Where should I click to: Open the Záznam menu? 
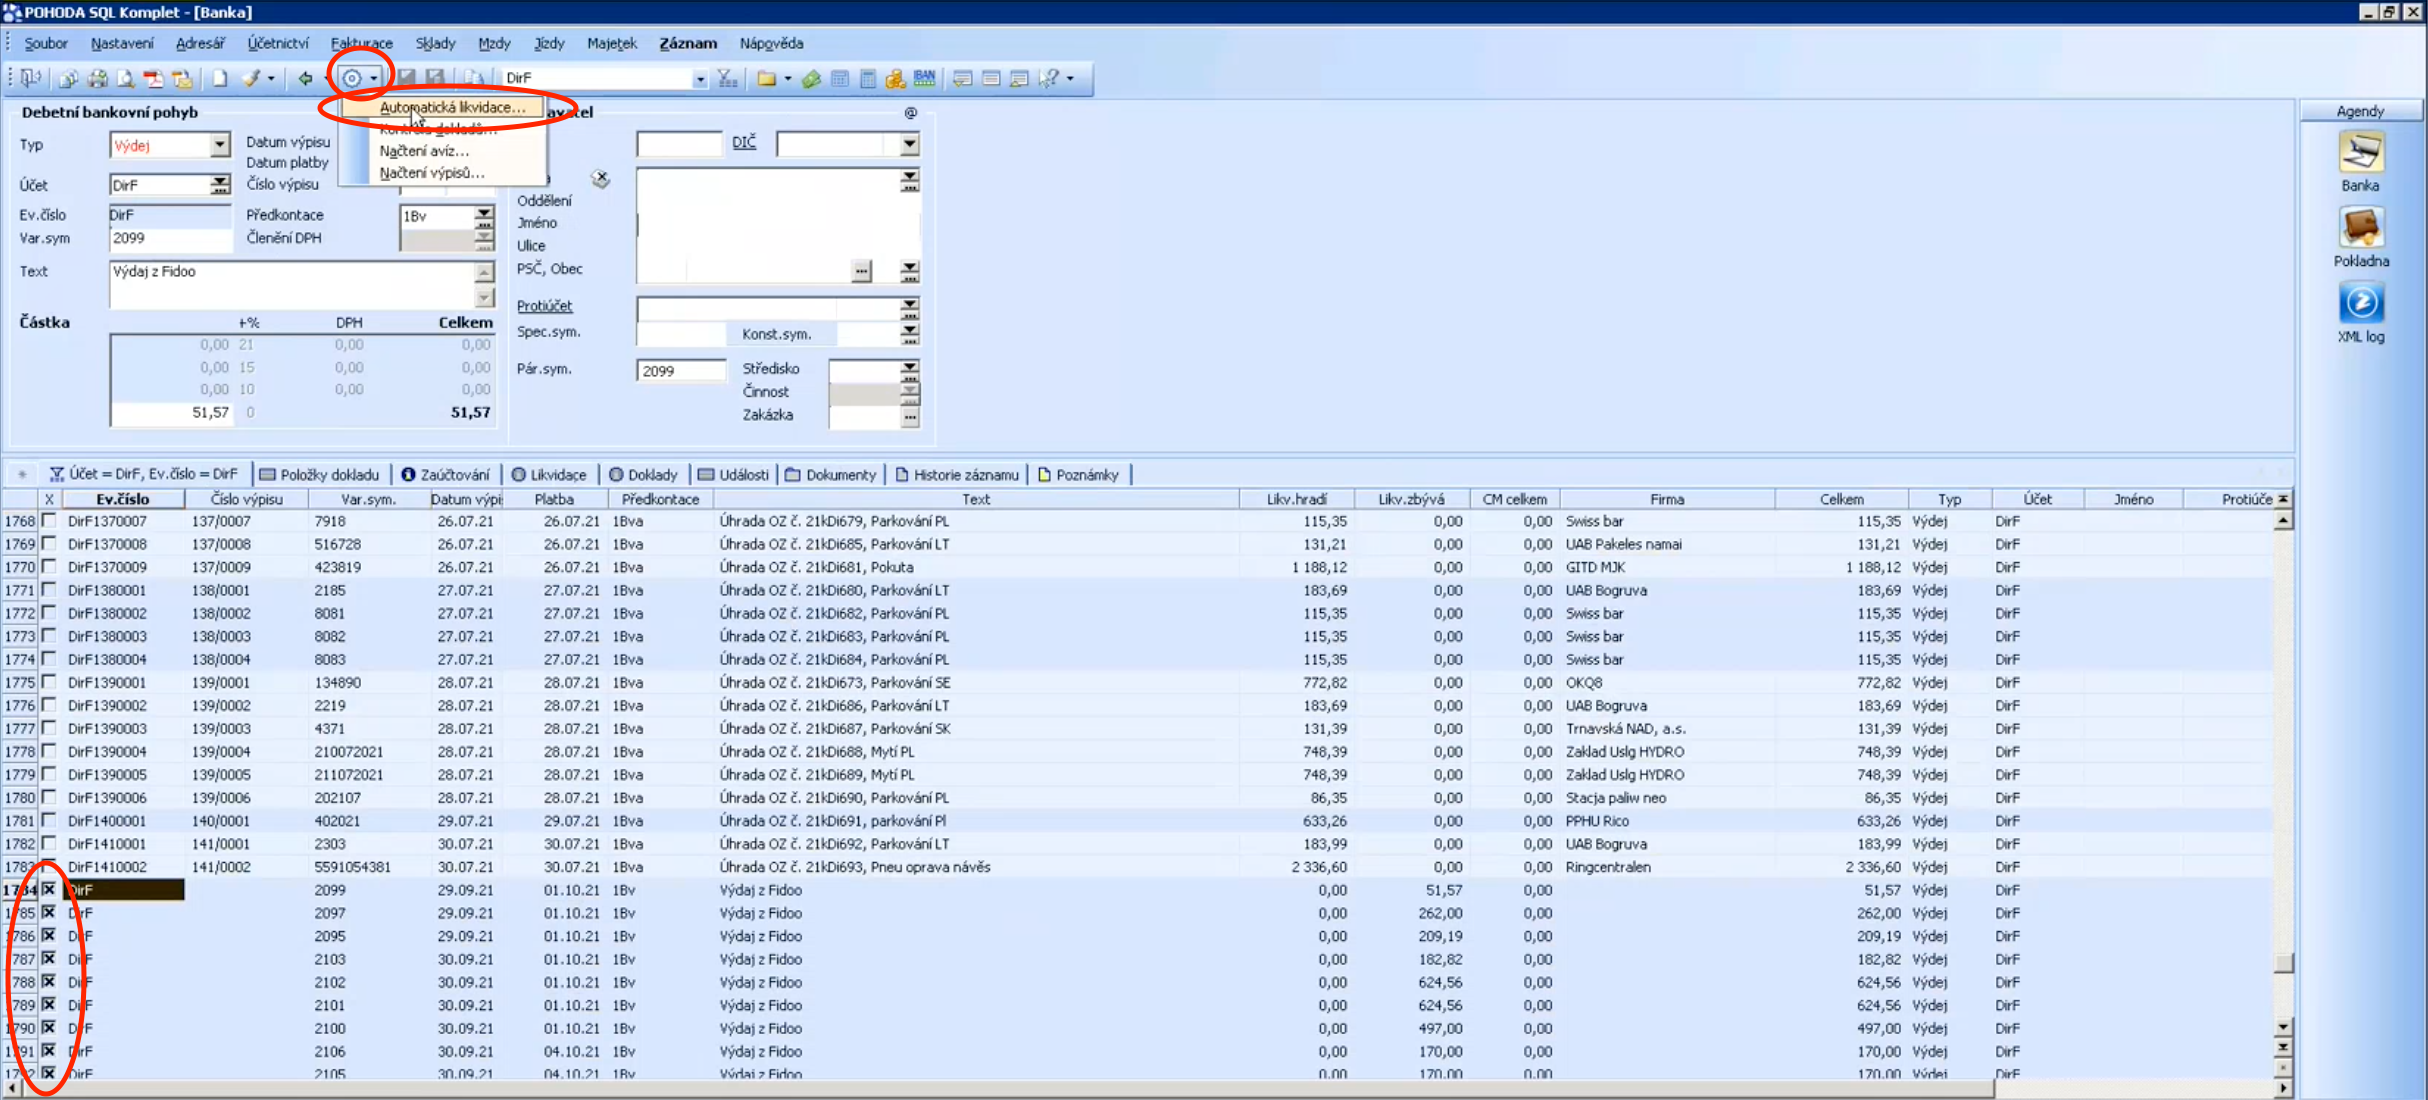688,43
